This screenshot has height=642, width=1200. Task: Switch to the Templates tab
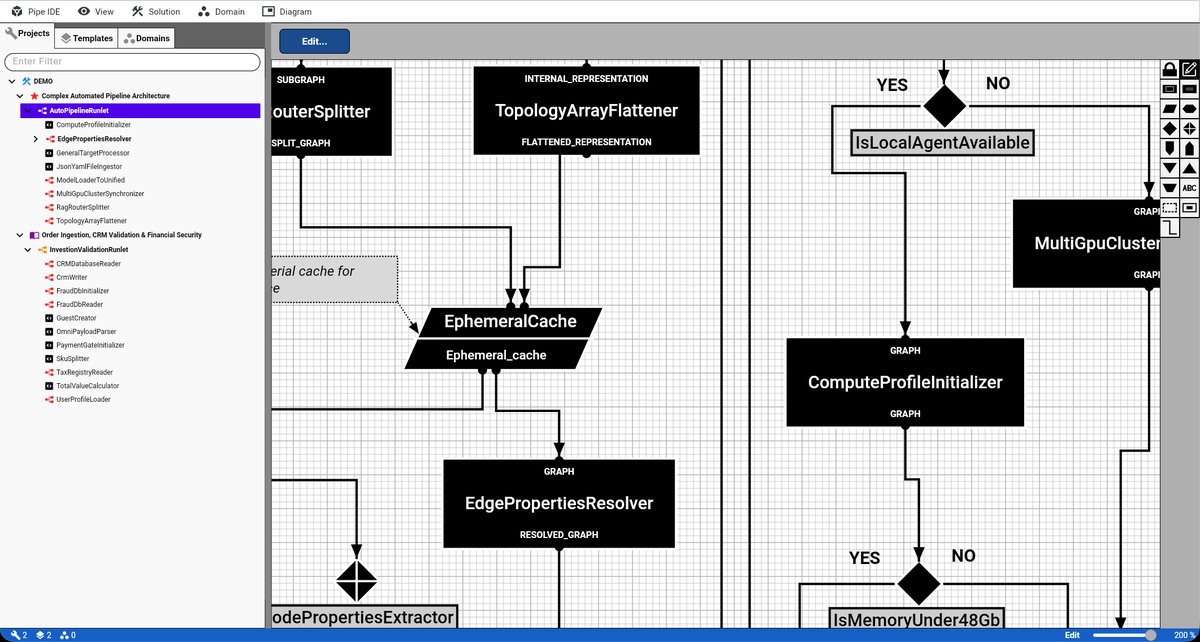coord(86,38)
